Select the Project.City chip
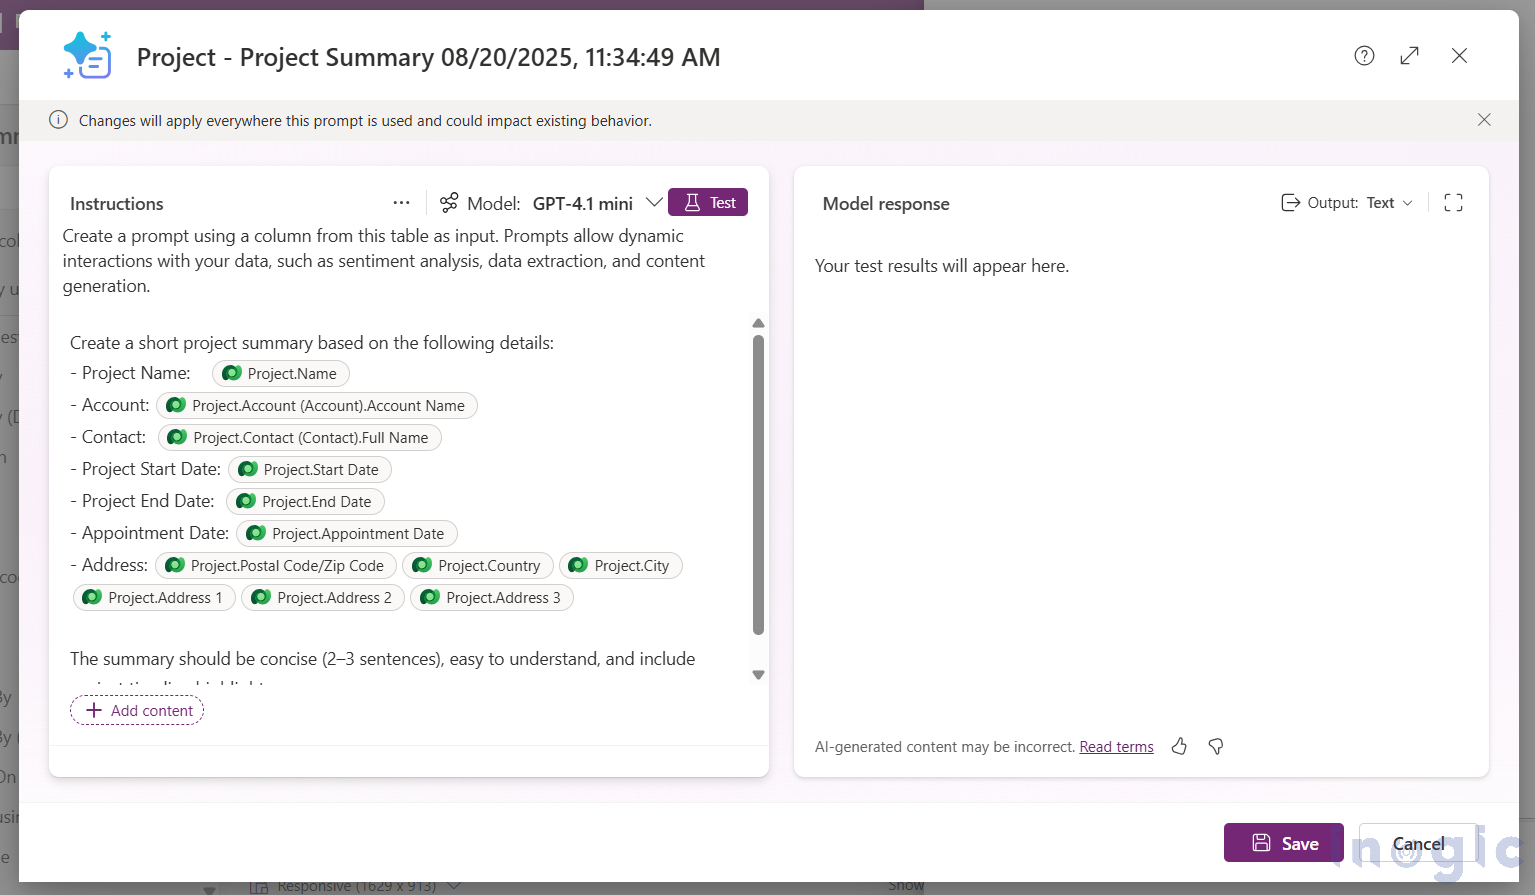 620,565
